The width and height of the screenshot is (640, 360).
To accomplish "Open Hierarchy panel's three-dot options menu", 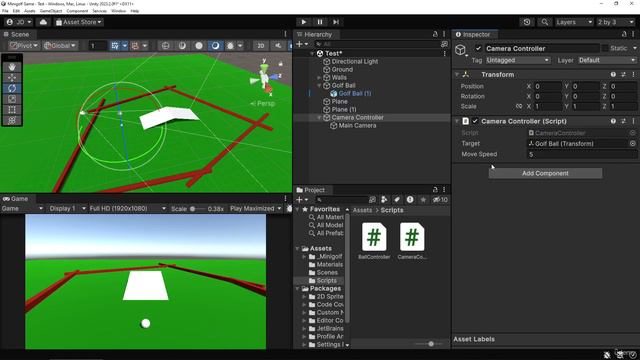I will [444, 34].
